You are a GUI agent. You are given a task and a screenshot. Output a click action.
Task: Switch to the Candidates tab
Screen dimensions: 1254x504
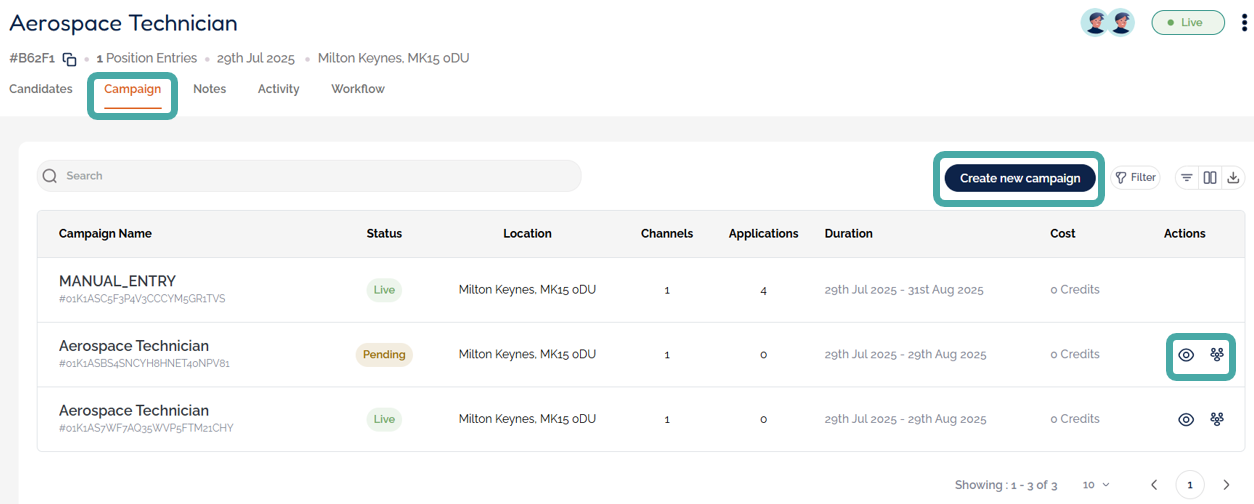pyautogui.click(x=41, y=89)
